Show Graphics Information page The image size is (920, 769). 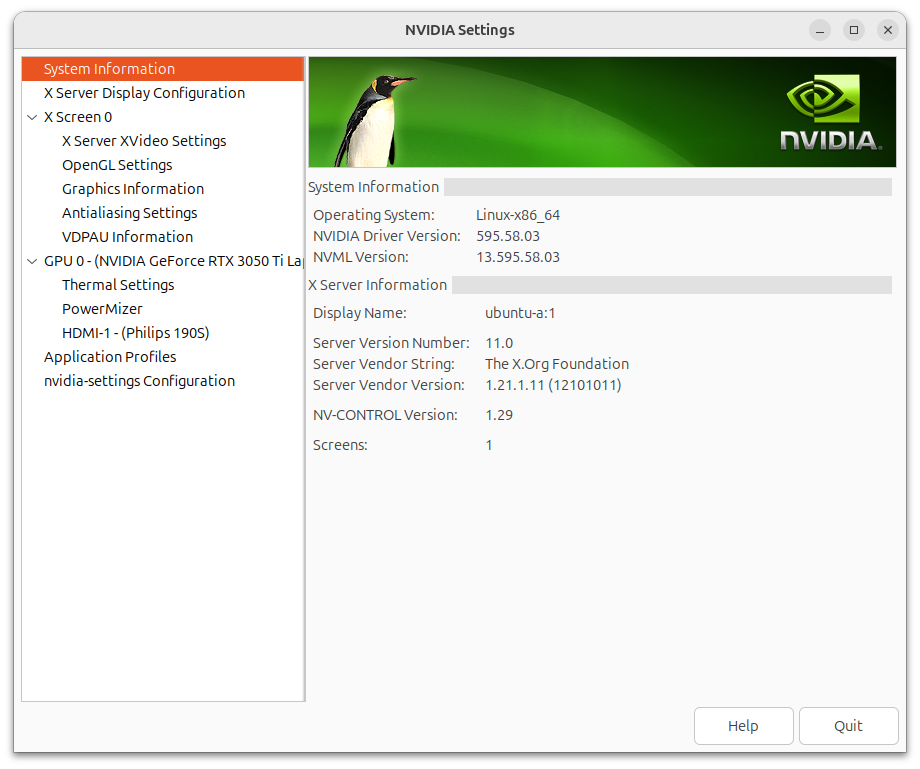[133, 189]
